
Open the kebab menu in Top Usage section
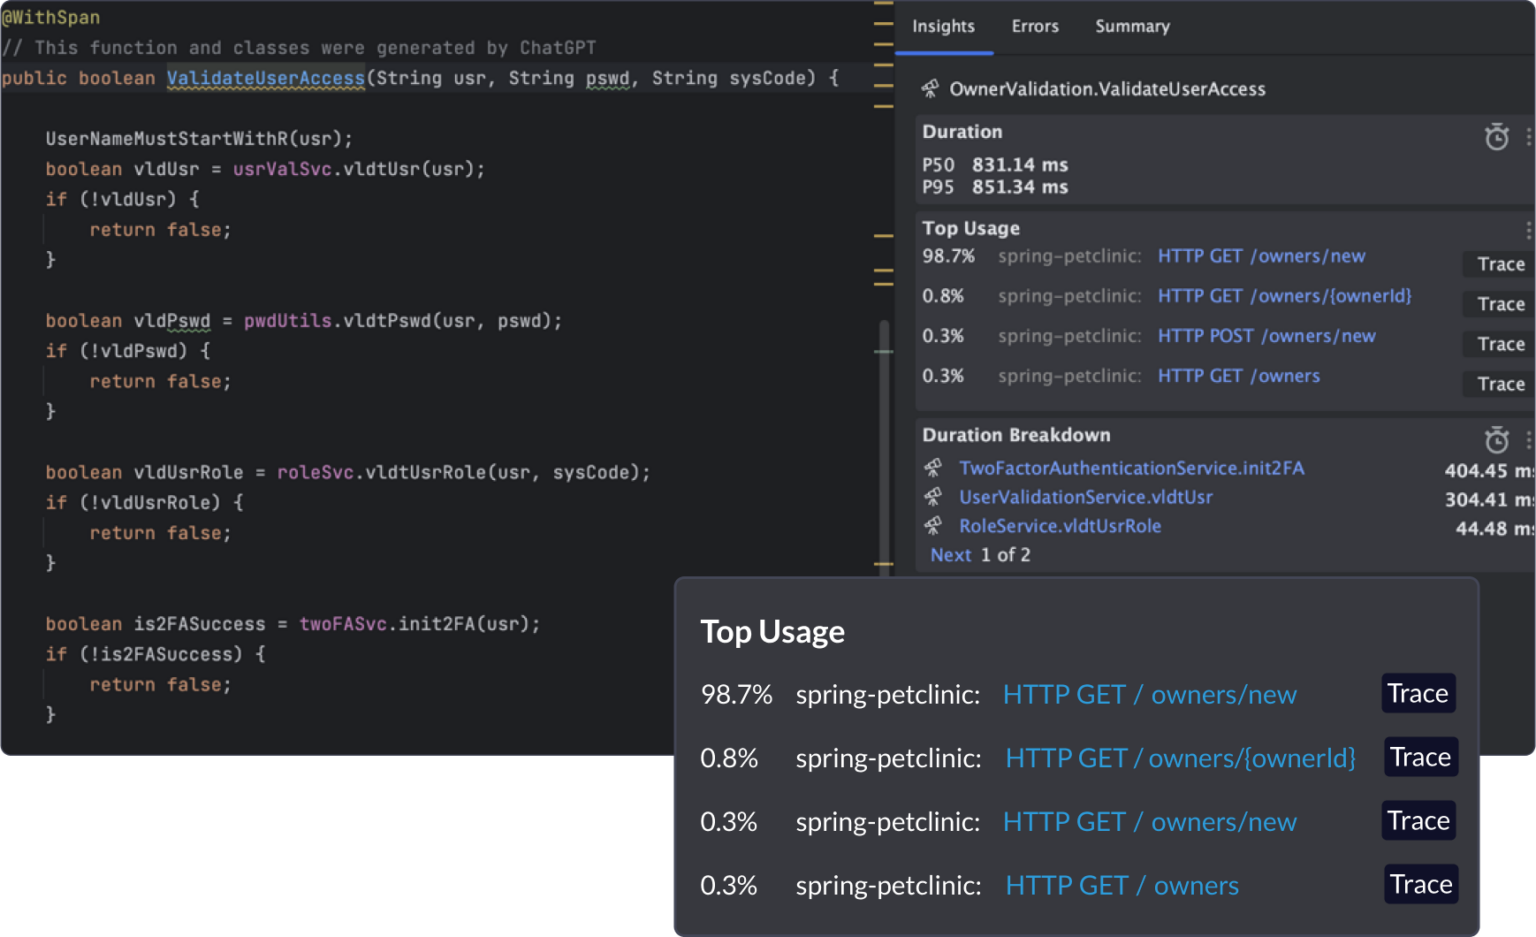(1528, 231)
